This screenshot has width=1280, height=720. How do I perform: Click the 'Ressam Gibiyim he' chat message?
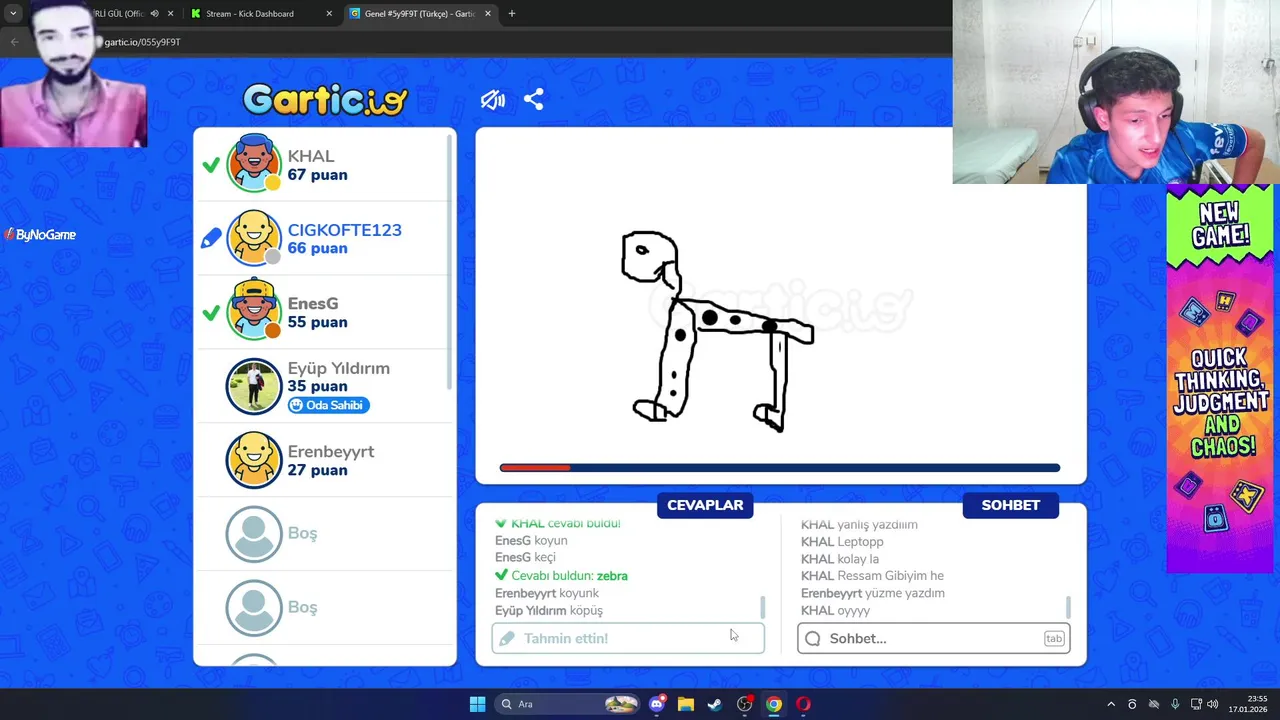[x=872, y=576]
